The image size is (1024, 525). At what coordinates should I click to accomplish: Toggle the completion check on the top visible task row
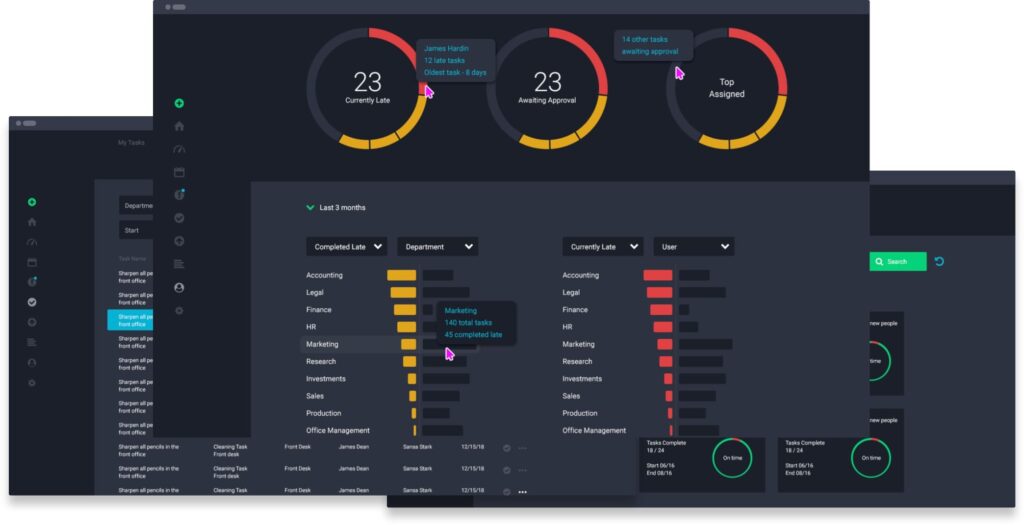pos(507,447)
